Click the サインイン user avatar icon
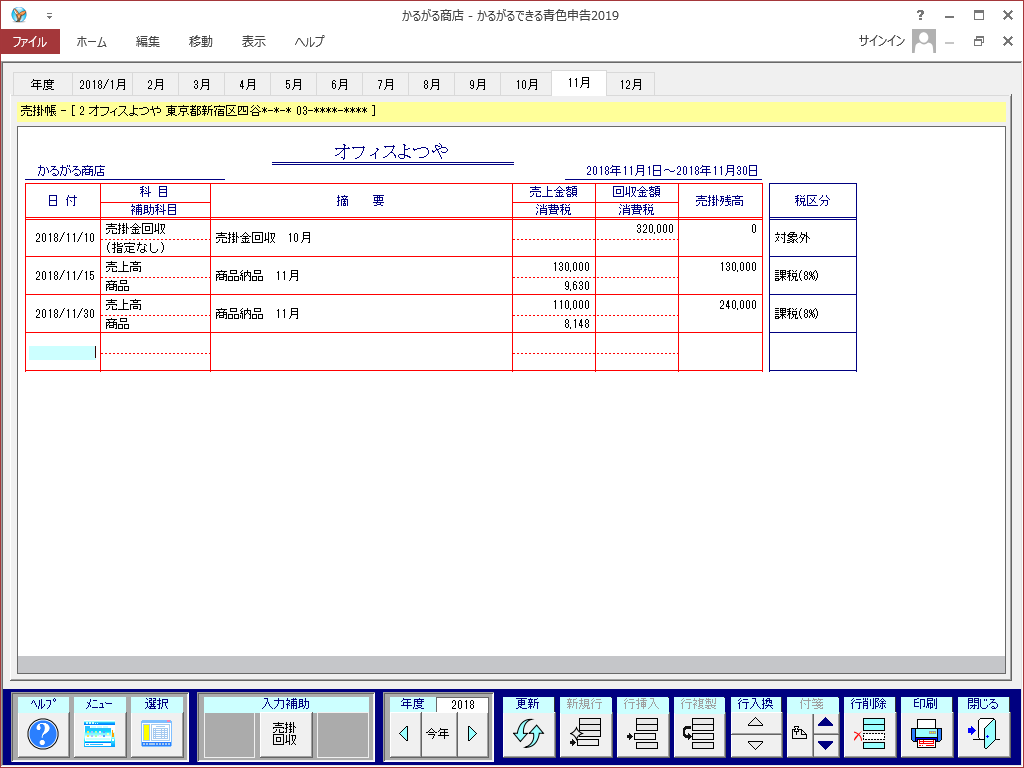1024x768 pixels. [923, 41]
